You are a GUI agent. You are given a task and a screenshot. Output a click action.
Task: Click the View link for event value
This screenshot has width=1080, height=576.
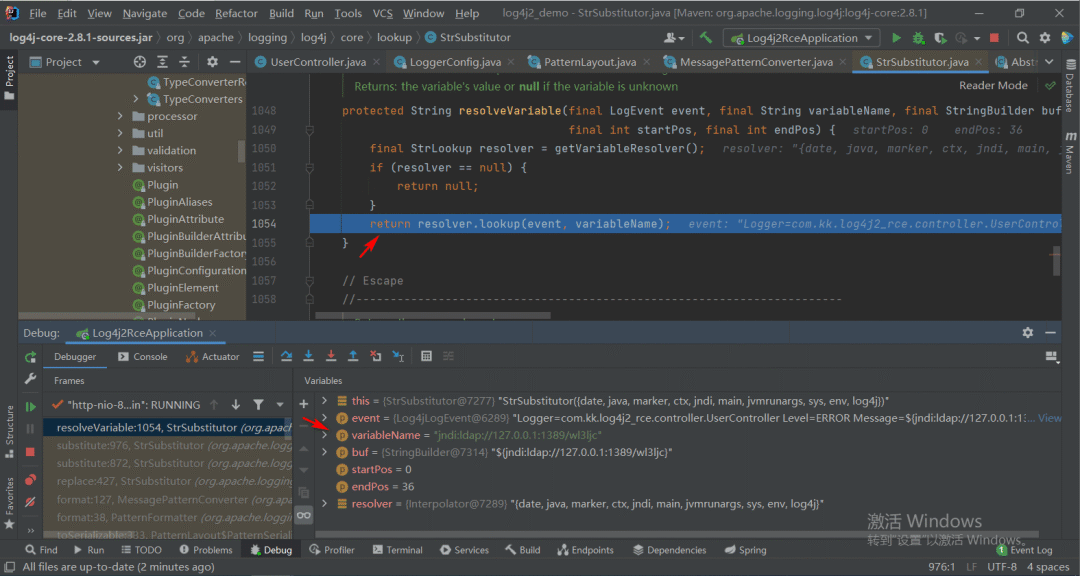(x=1050, y=418)
